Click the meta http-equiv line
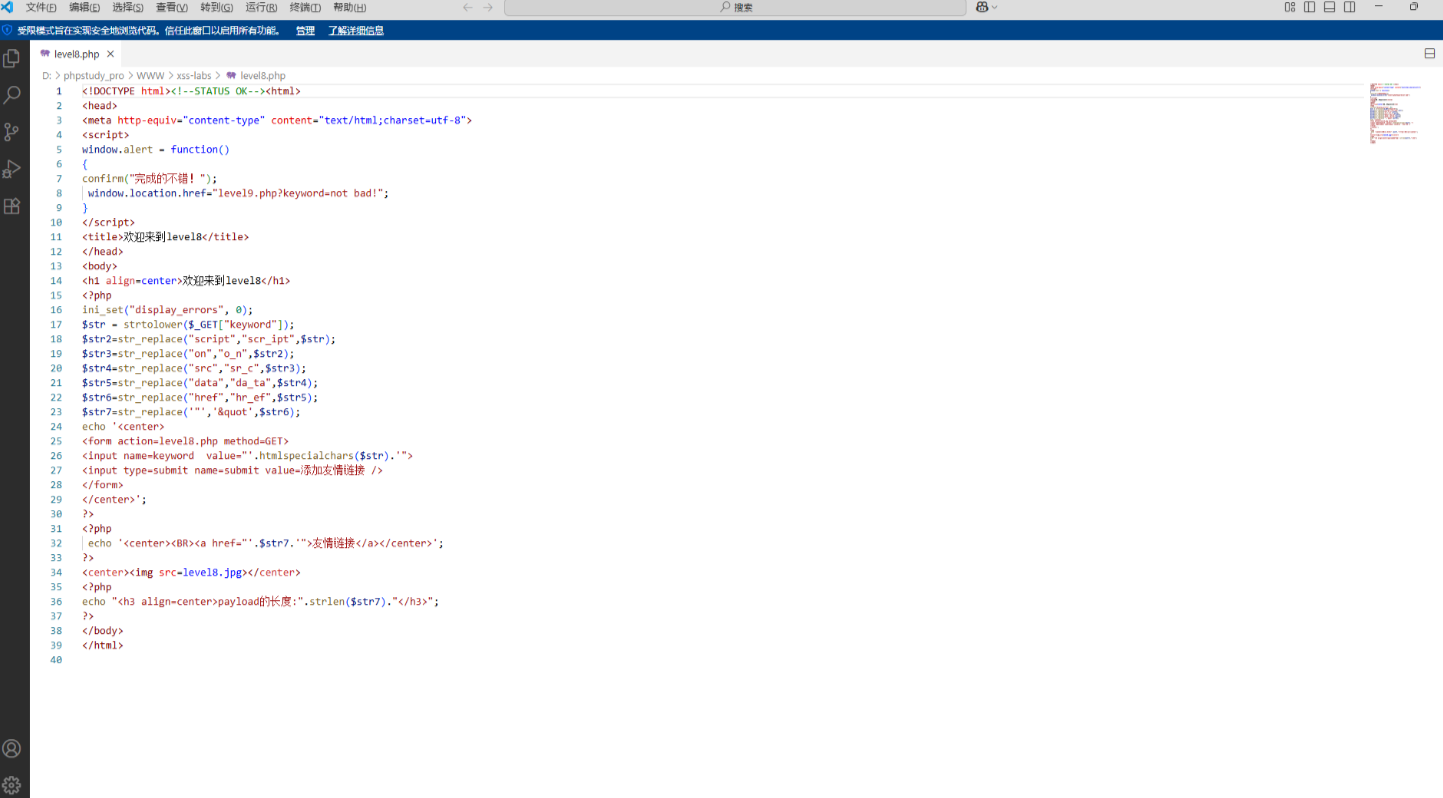Screen dimensions: 1443x798 click(x=277, y=120)
